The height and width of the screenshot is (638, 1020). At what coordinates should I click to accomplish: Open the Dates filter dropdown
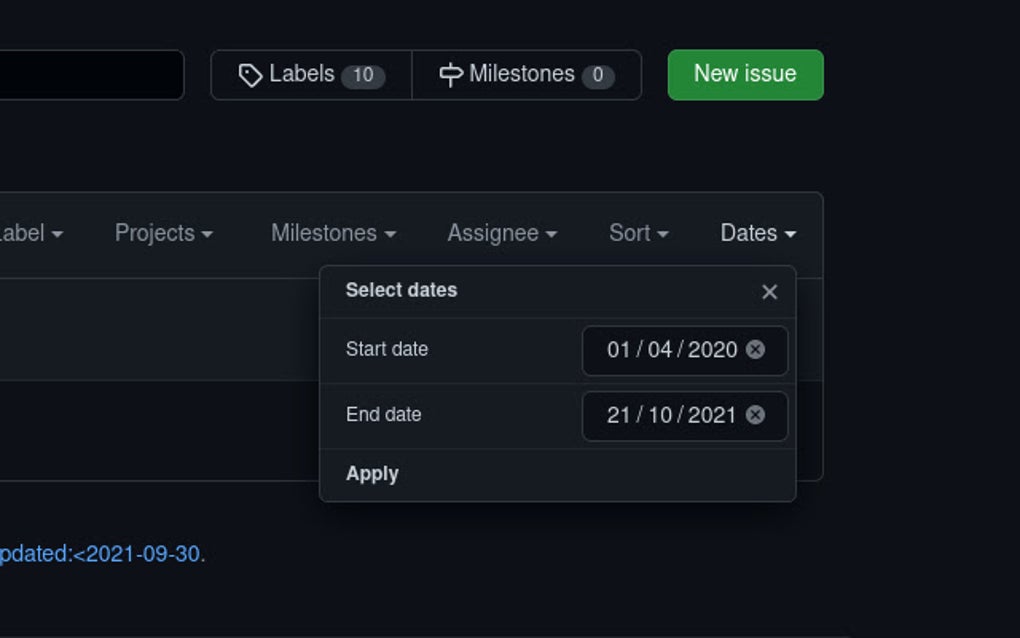click(755, 233)
